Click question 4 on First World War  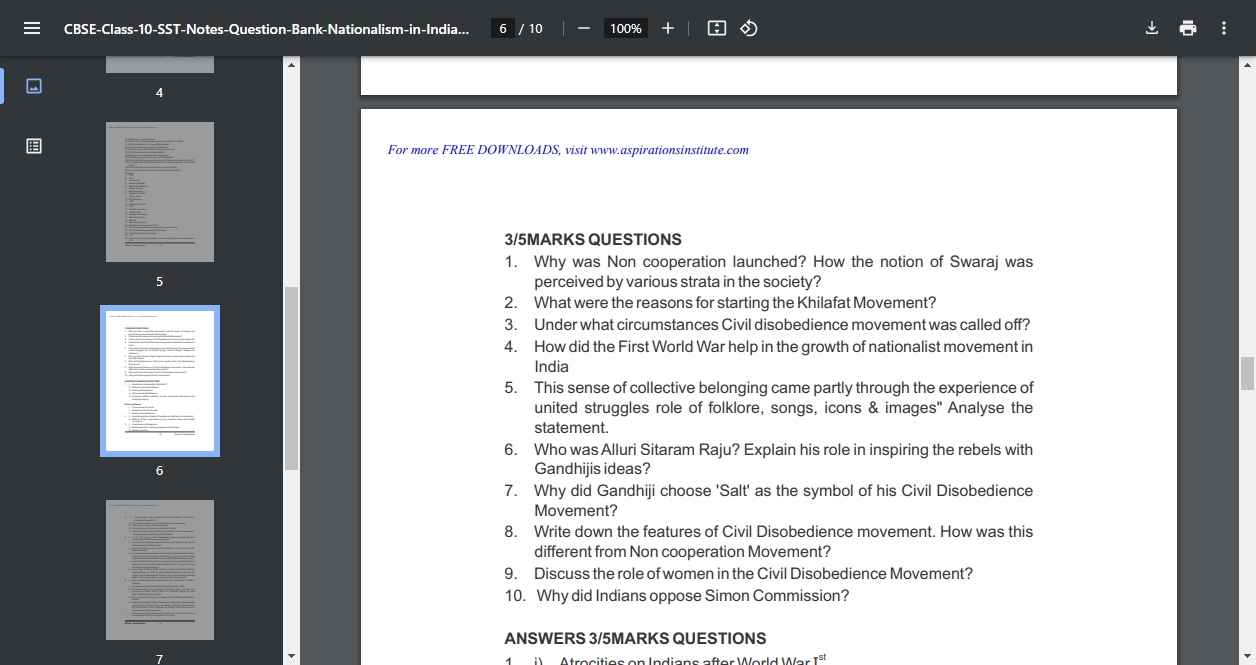(x=769, y=357)
